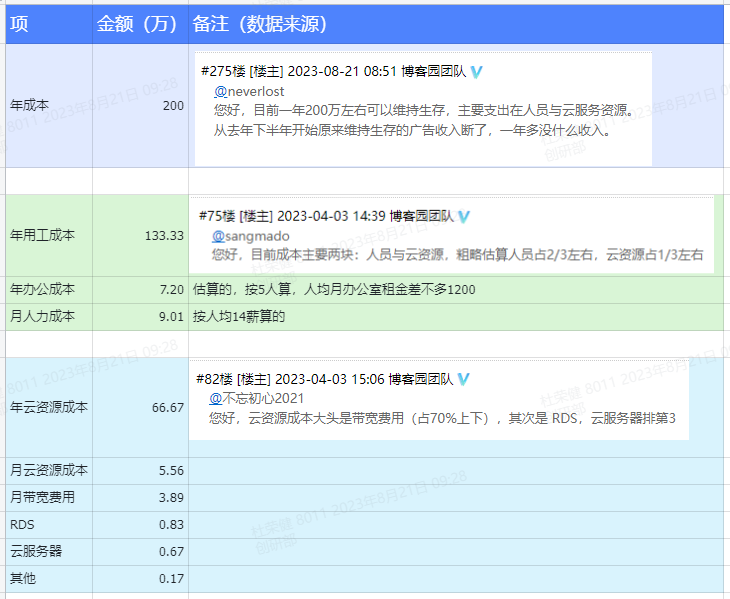The width and height of the screenshot is (730, 599).
Task: Select the cell with value 3.89
Action: (141, 498)
